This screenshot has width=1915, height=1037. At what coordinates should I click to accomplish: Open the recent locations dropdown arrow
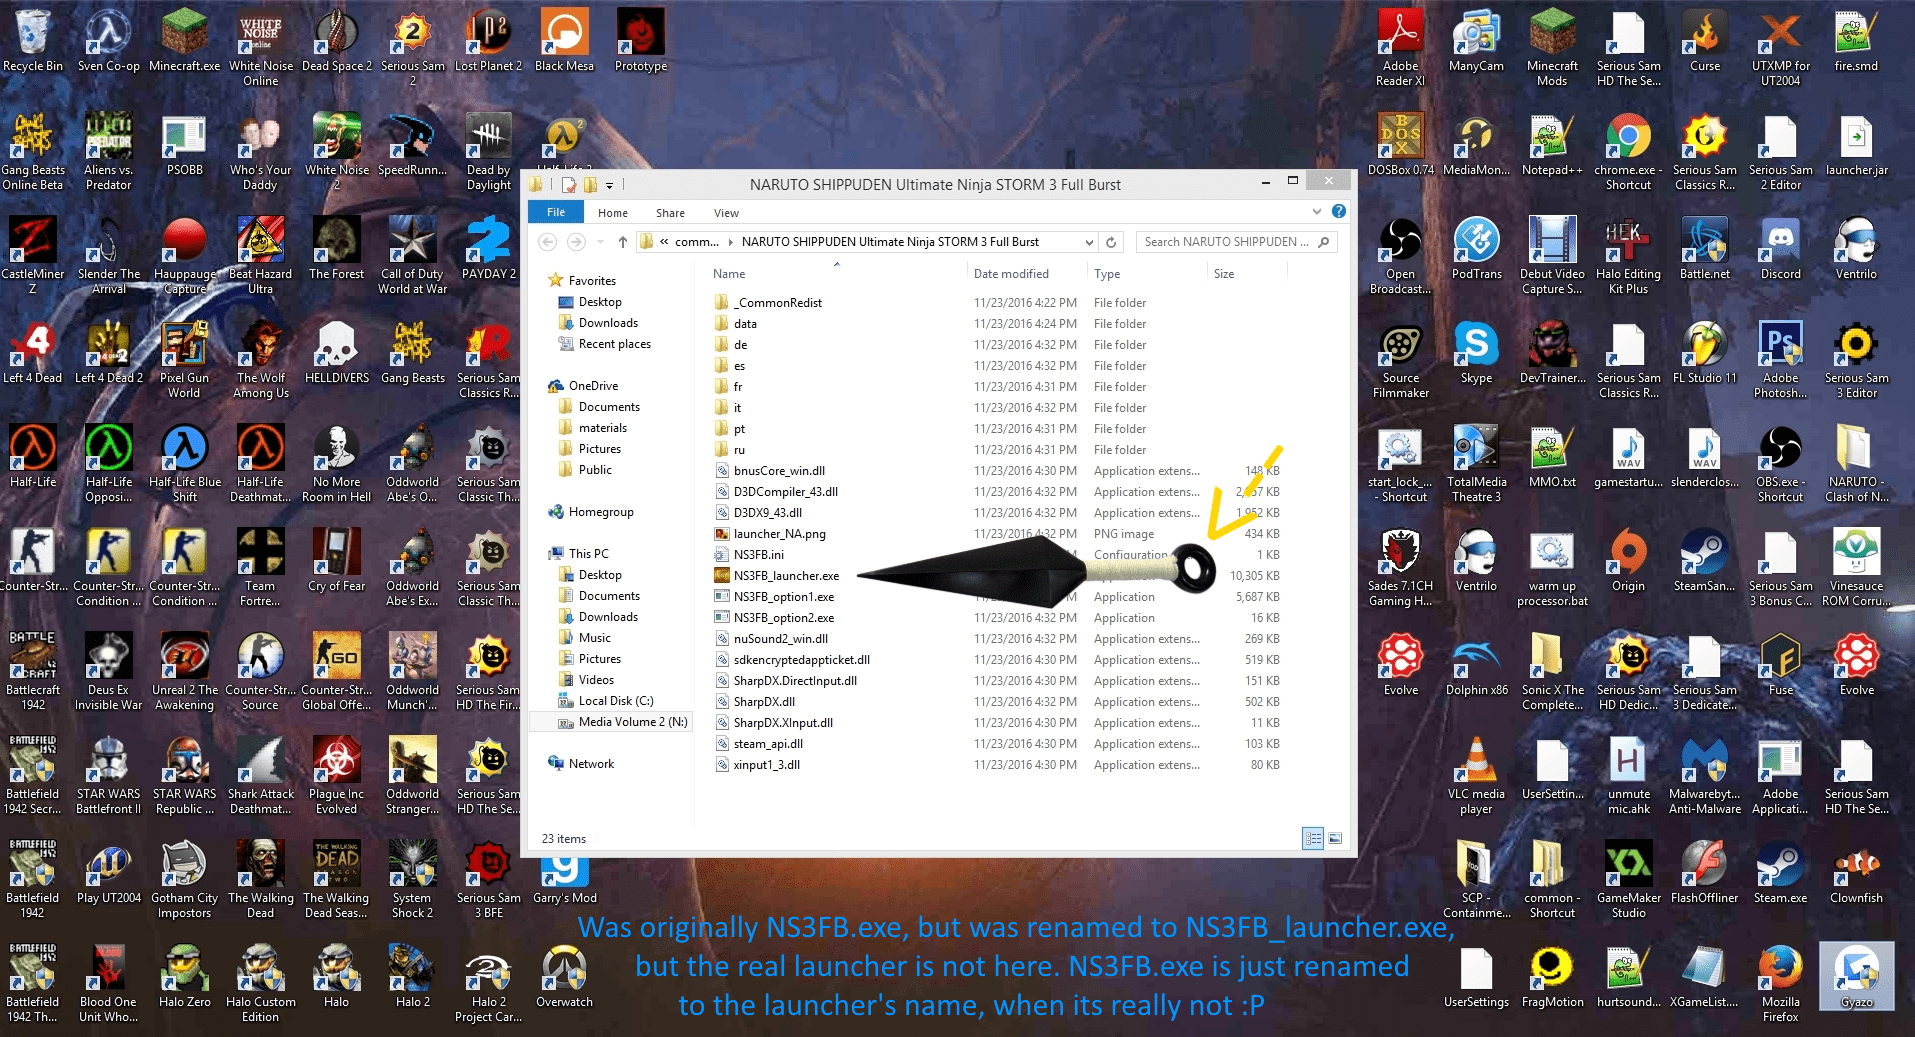600,242
